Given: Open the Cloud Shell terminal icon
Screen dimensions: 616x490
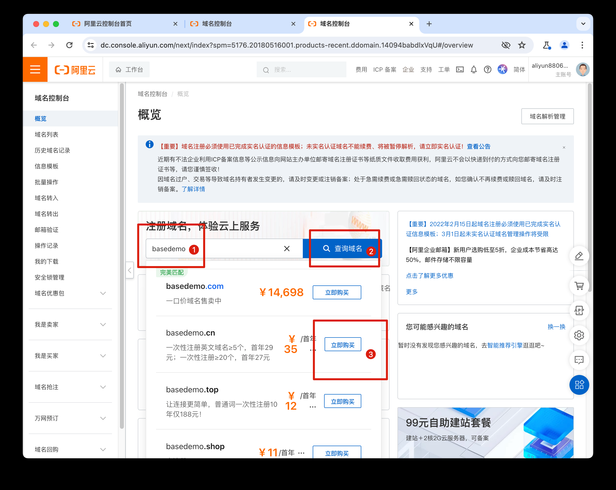Looking at the screenshot, I should (460, 70).
